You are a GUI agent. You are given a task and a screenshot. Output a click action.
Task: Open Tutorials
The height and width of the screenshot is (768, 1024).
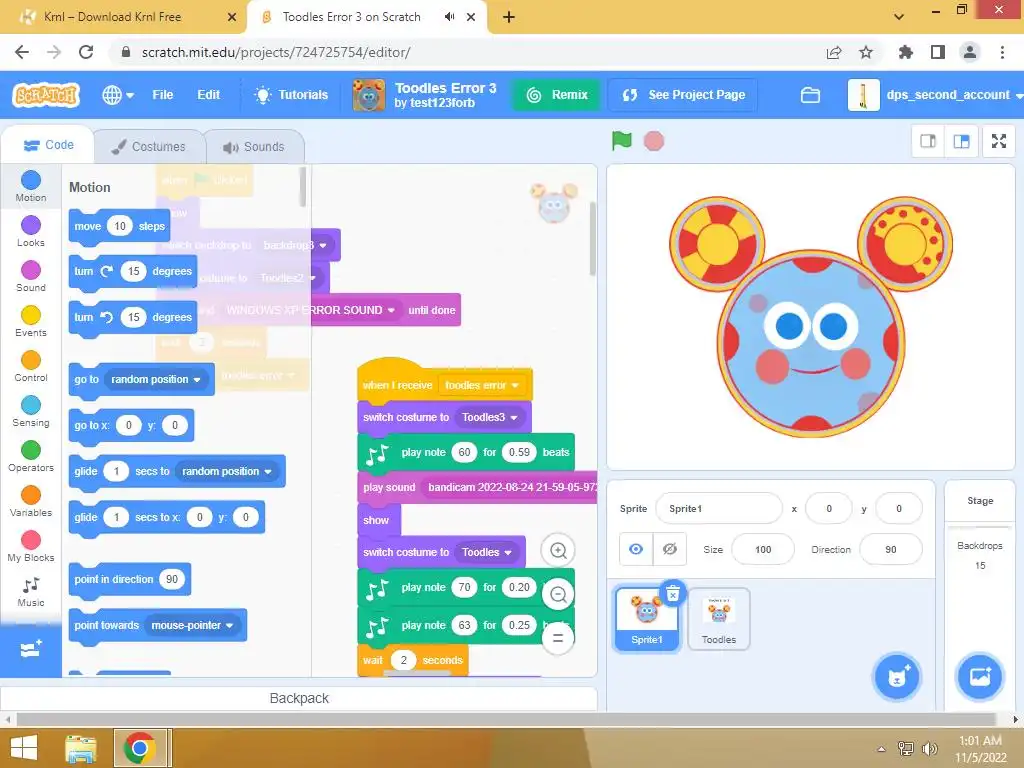pyautogui.click(x=291, y=95)
